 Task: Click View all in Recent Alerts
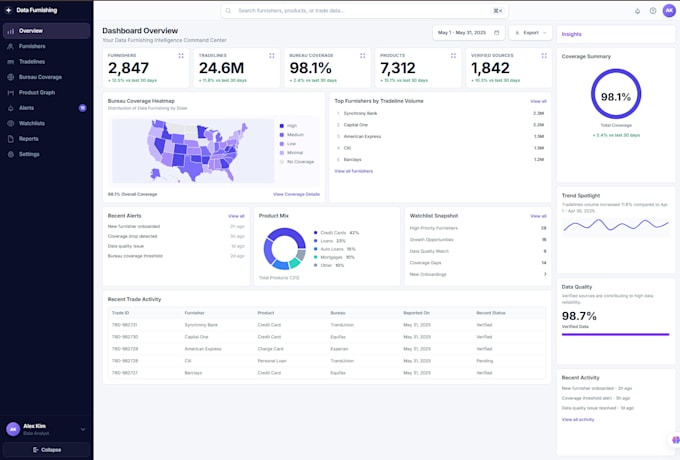tap(236, 216)
